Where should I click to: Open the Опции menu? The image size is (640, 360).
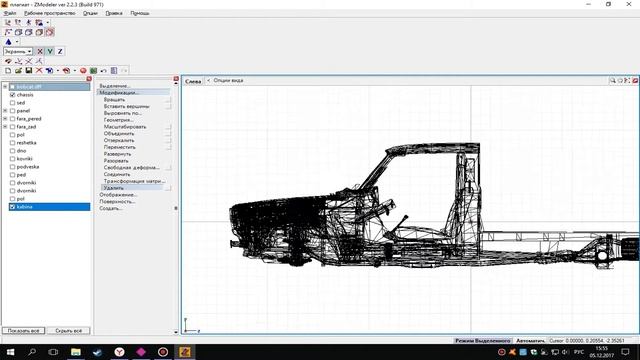(90, 13)
